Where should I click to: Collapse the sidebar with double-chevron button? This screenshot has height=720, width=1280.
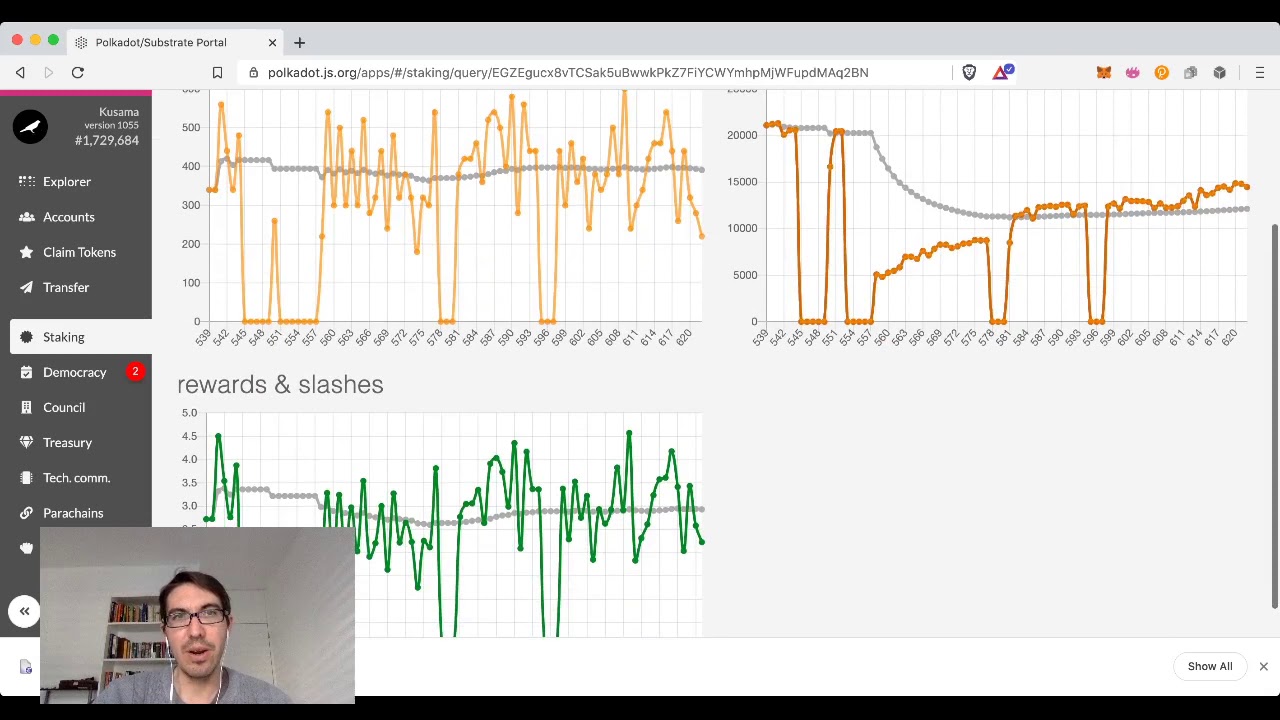coord(25,611)
